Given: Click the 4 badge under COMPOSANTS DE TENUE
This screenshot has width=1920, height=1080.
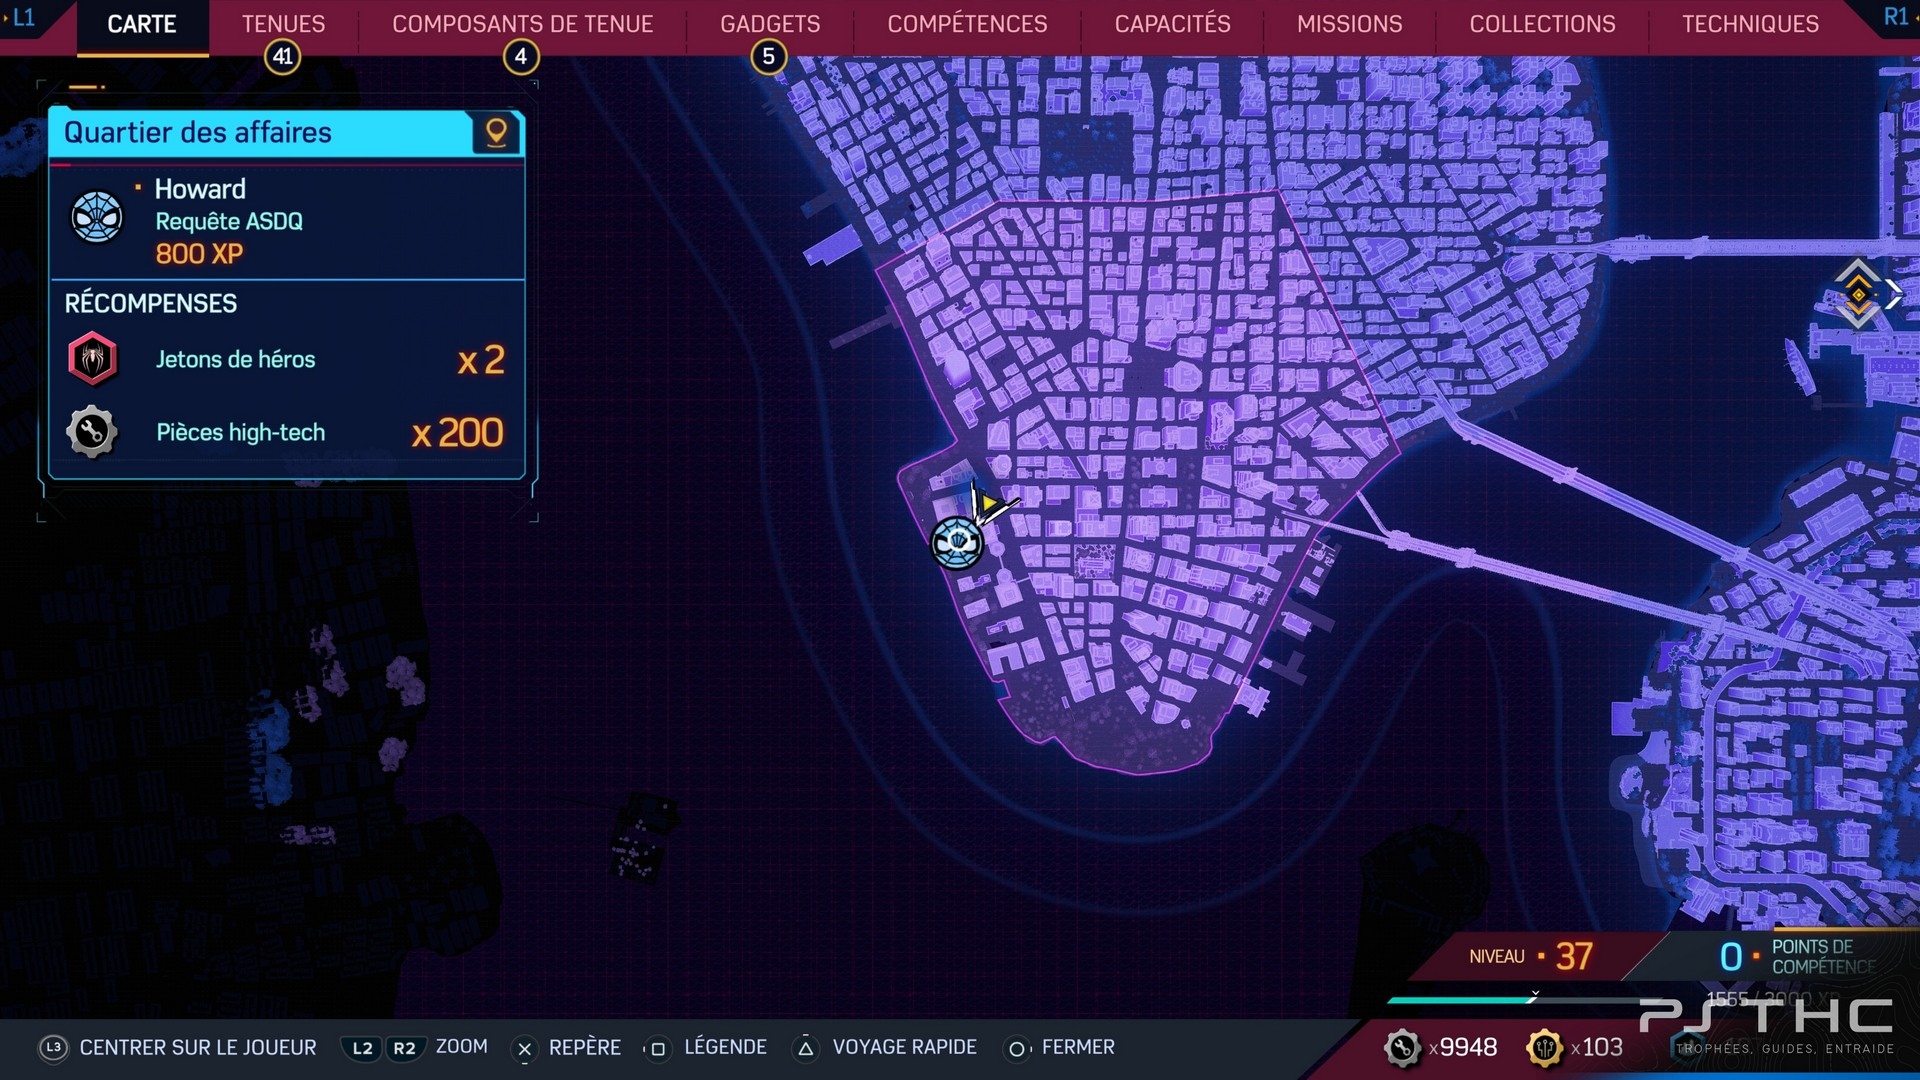Looking at the screenshot, I should [521, 57].
